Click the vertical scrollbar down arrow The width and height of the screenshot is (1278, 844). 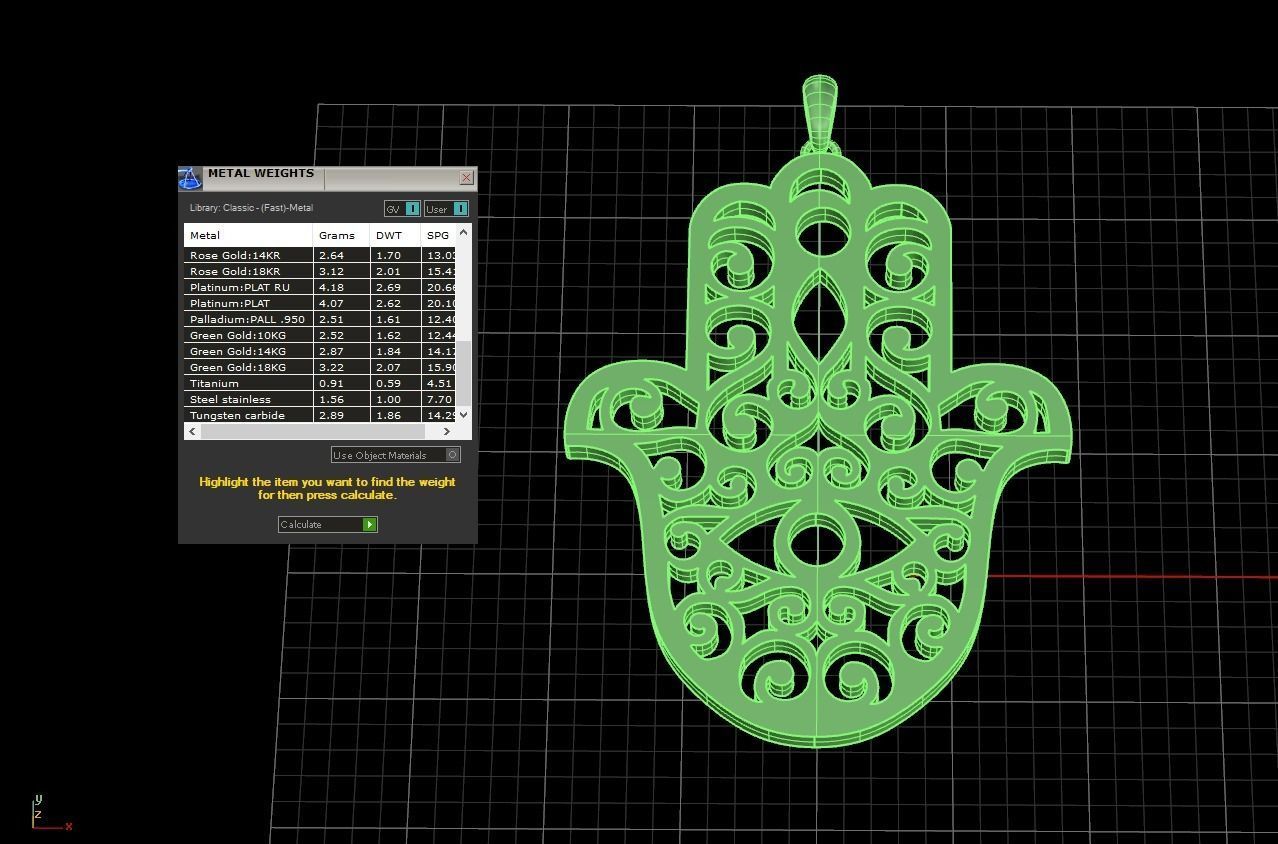pos(463,414)
